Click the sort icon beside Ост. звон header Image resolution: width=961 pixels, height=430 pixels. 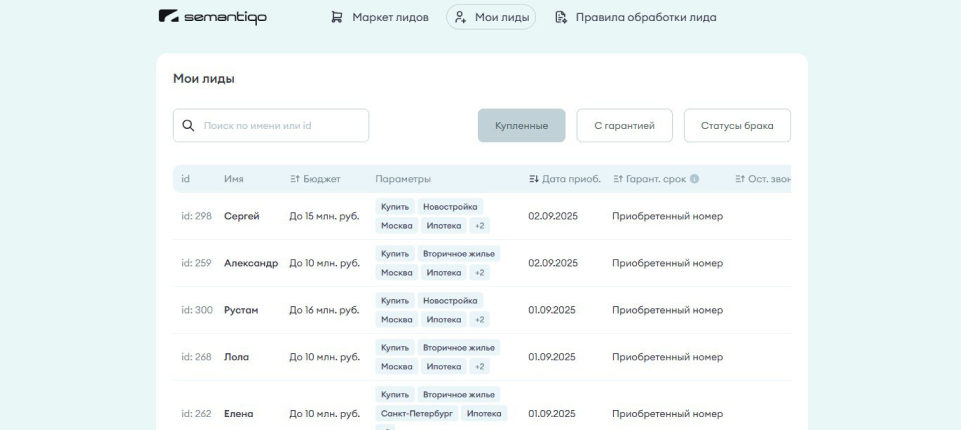(x=740, y=179)
